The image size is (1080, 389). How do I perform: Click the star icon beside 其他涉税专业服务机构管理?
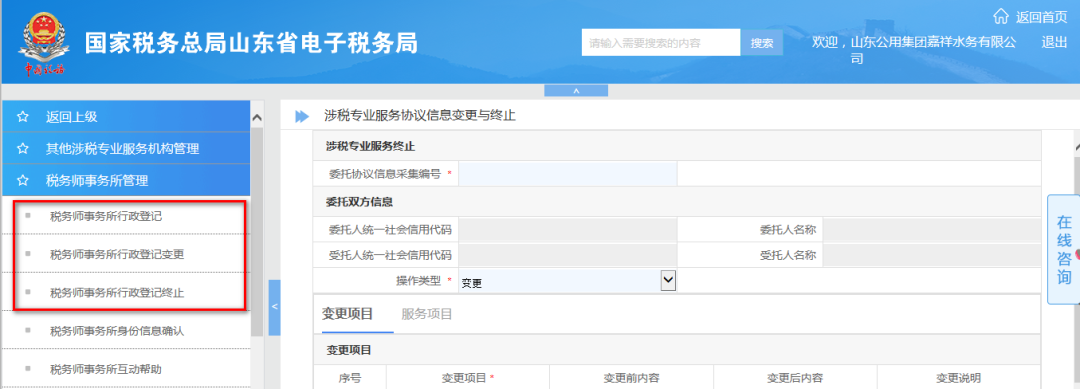tap(23, 149)
